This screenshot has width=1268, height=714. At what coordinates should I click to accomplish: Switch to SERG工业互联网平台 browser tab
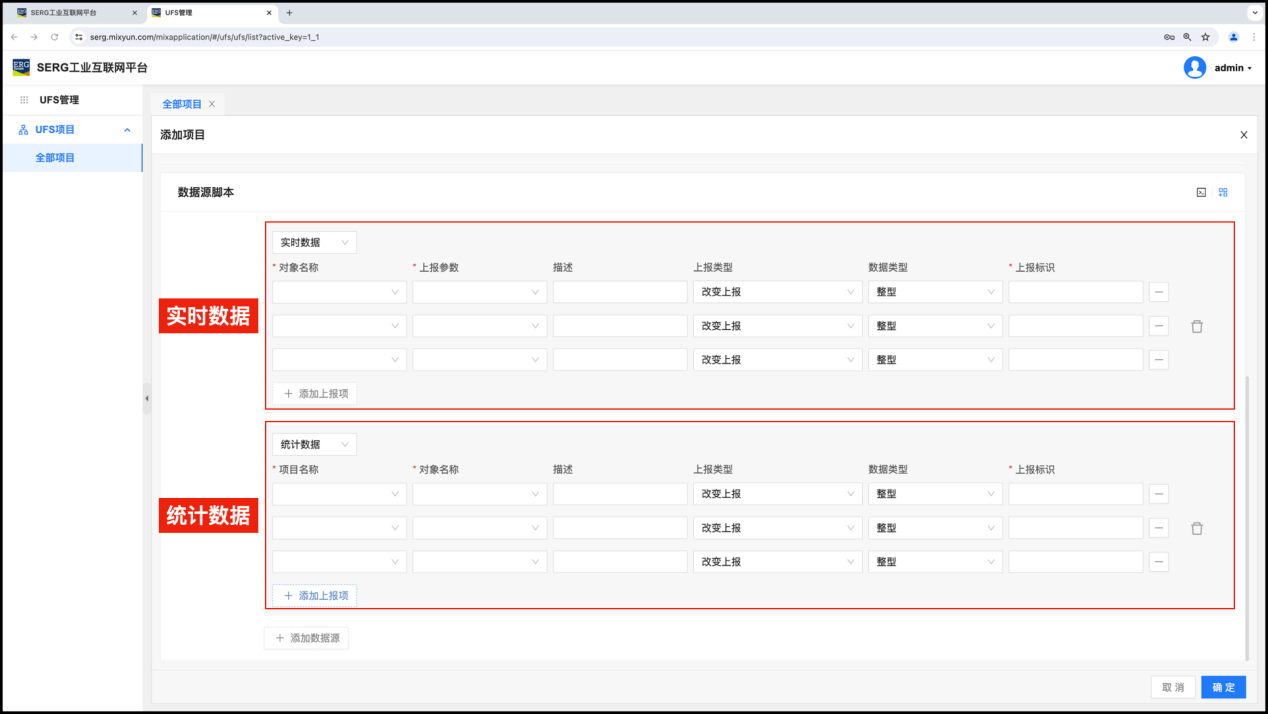(x=70, y=13)
